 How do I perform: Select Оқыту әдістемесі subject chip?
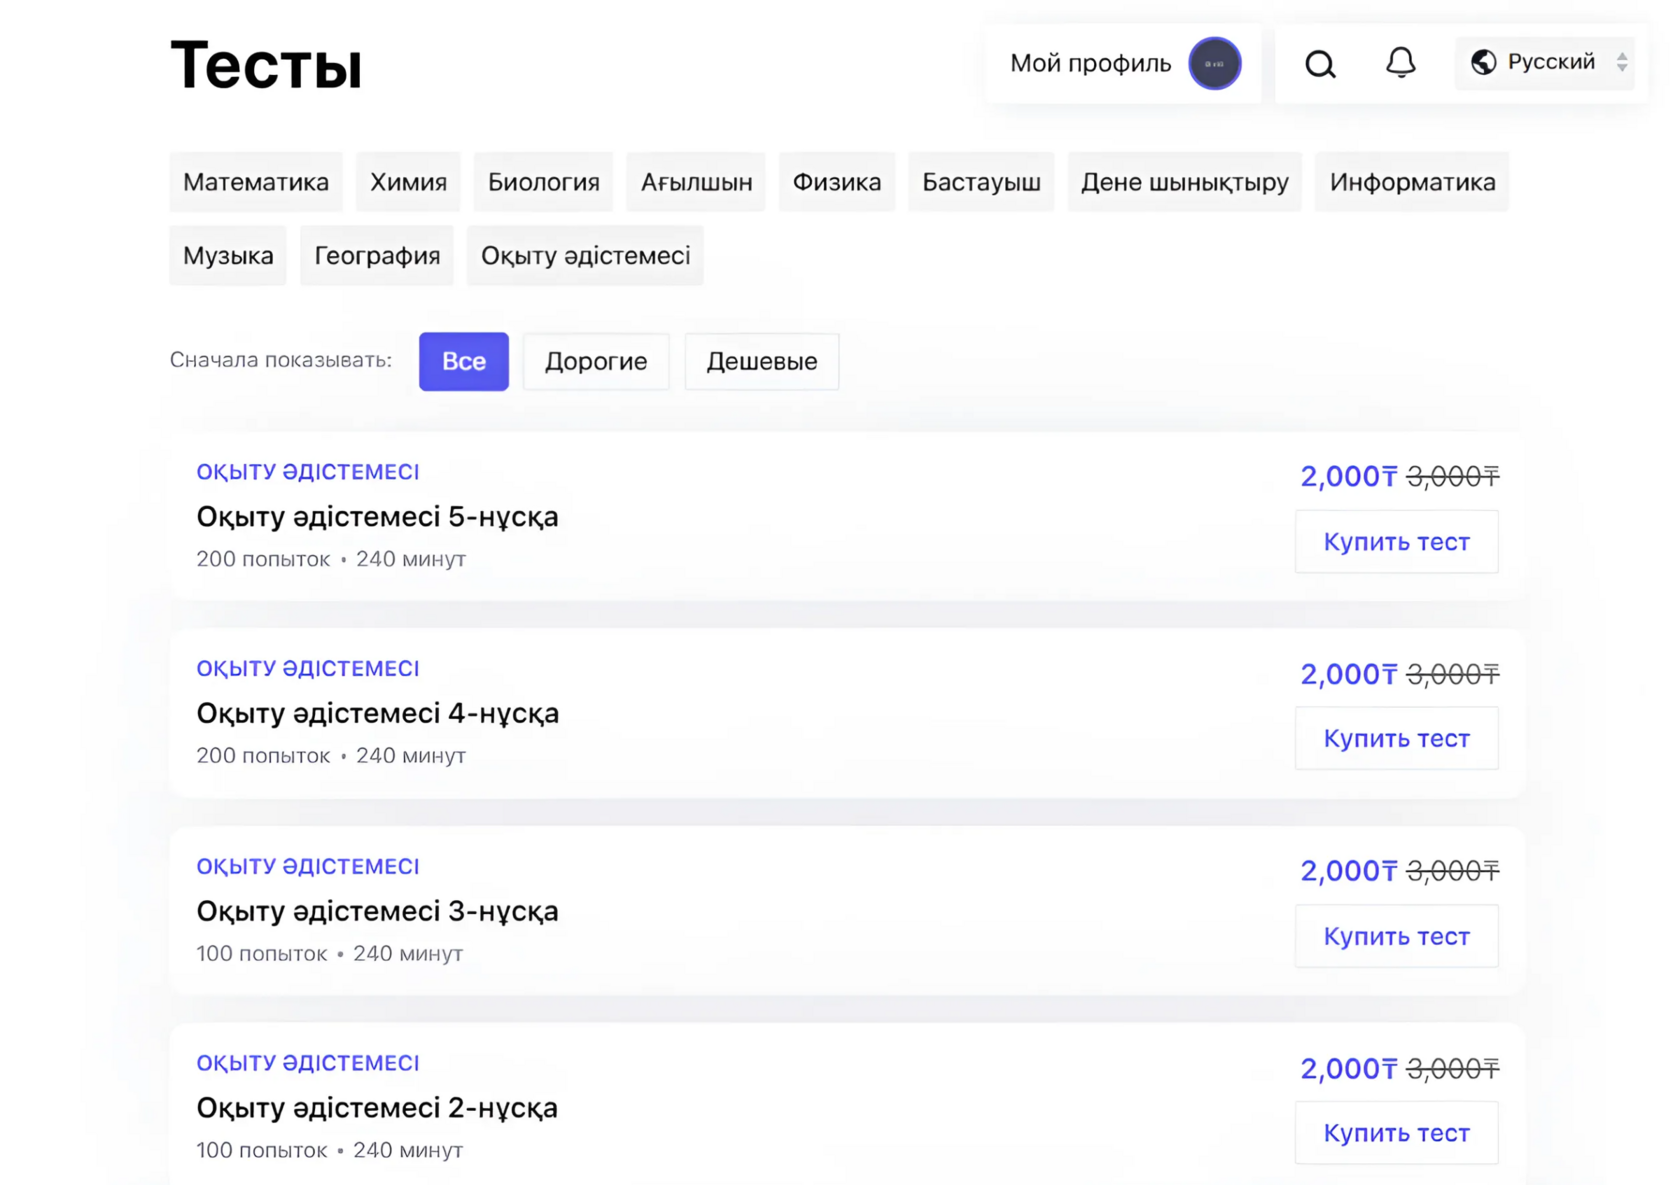coord(585,256)
